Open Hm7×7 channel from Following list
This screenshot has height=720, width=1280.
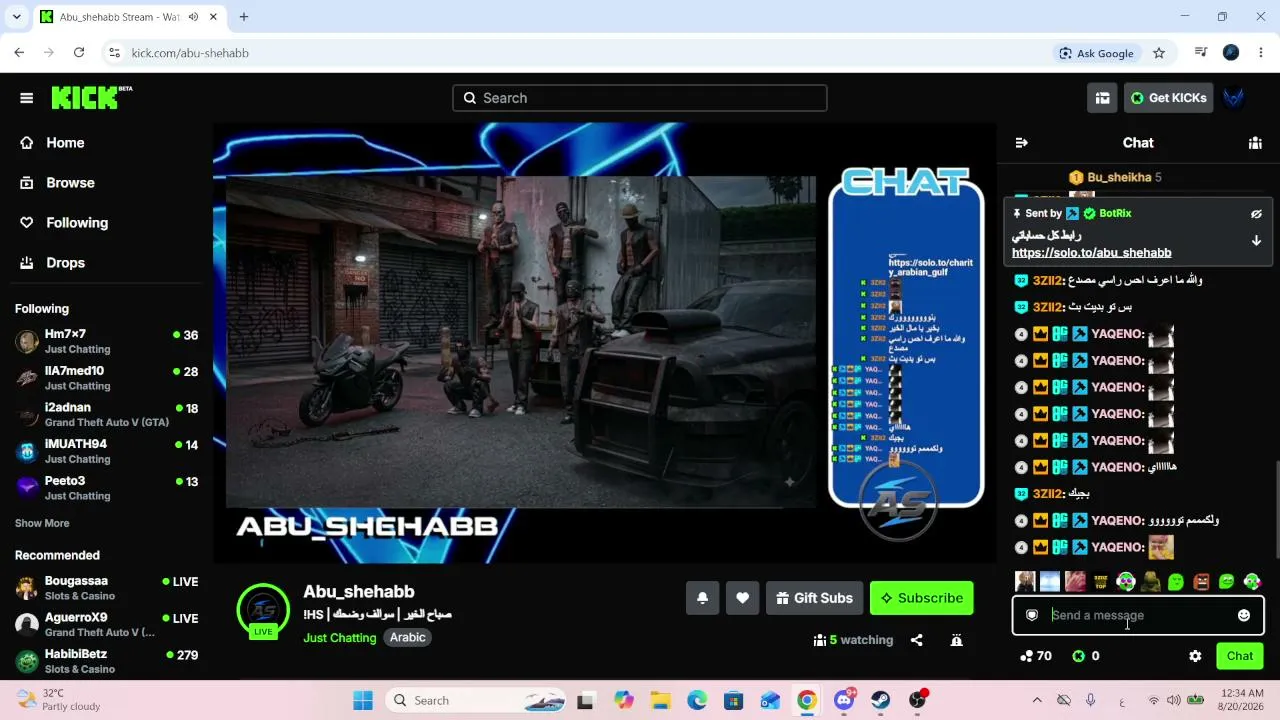(x=107, y=341)
